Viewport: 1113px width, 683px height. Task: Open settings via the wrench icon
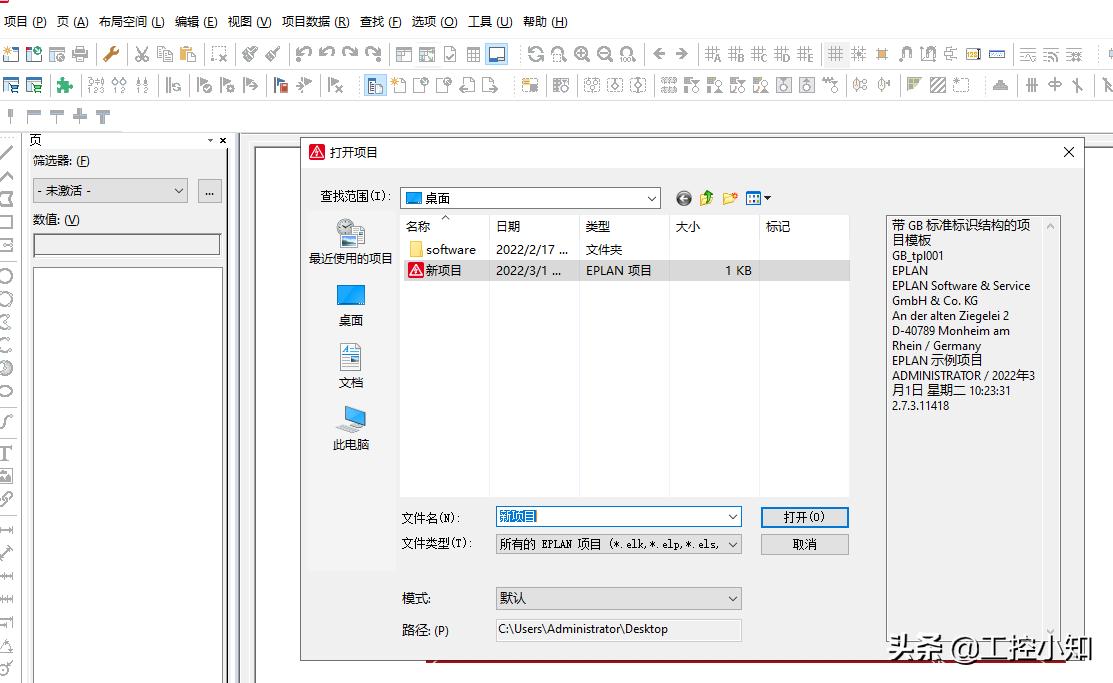pos(111,54)
